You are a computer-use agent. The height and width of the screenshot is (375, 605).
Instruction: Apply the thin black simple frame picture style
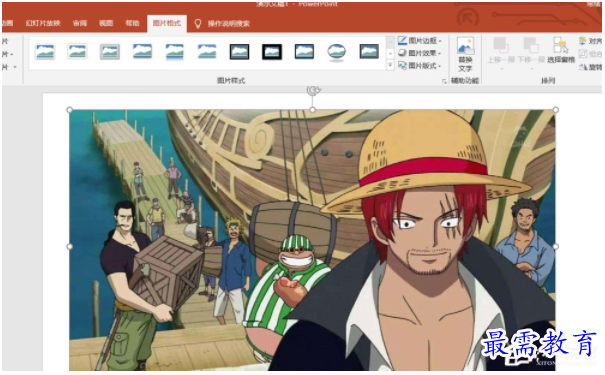coord(304,51)
